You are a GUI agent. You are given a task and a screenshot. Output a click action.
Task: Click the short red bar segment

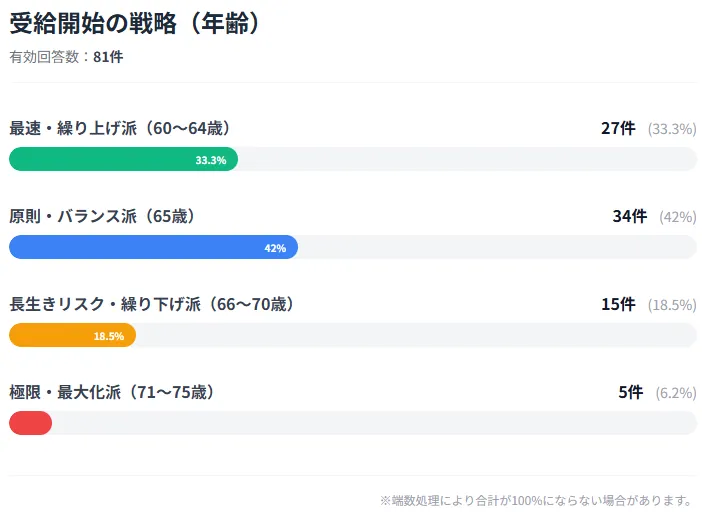tap(30, 424)
